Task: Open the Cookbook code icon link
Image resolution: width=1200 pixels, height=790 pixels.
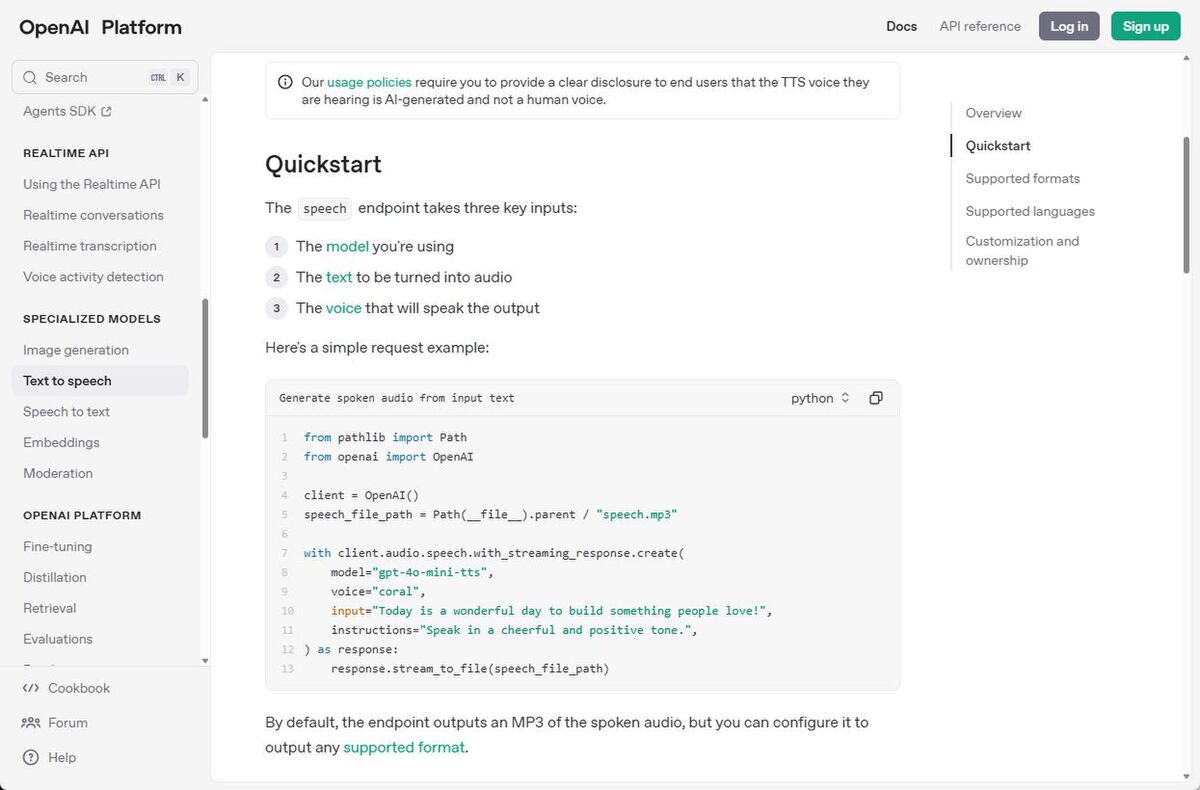Action: click(31, 688)
